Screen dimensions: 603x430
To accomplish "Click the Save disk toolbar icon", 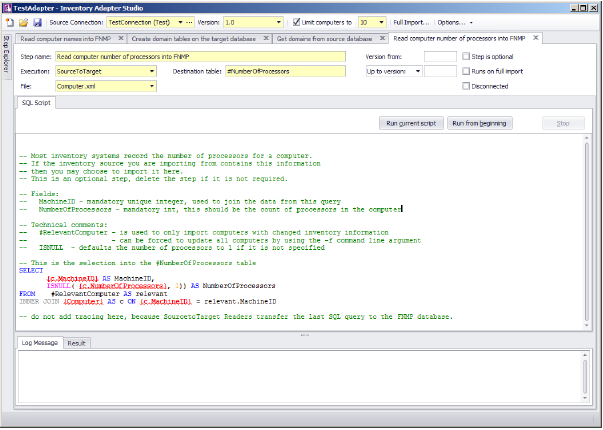I will click(x=37, y=21).
